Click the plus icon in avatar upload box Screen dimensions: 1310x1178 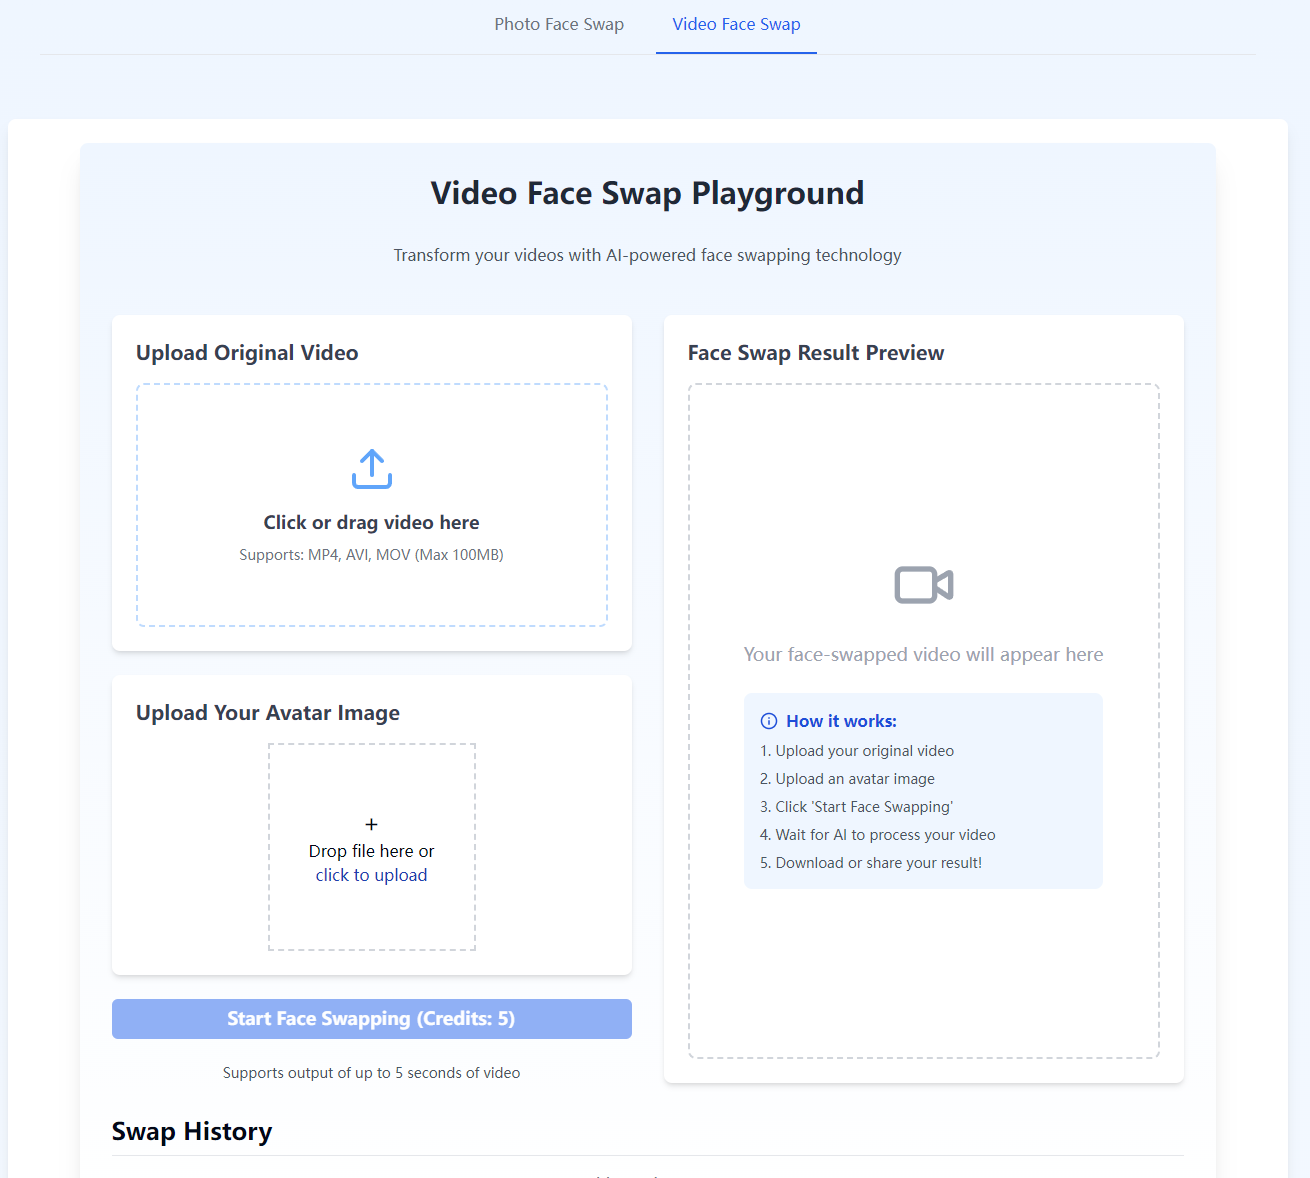(x=371, y=825)
